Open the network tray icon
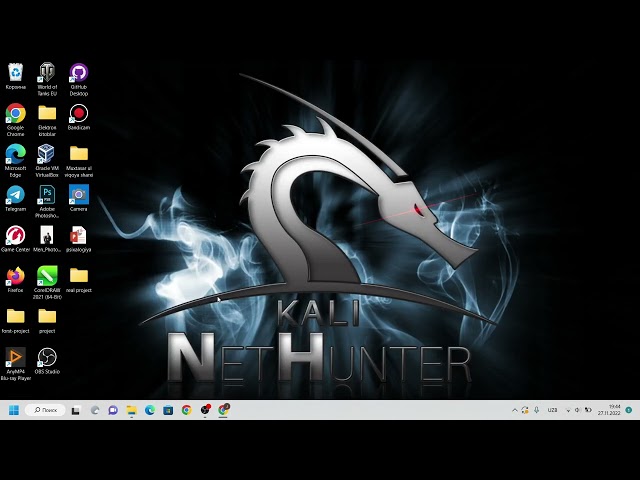This screenshot has width=640, height=480. pos(568,410)
